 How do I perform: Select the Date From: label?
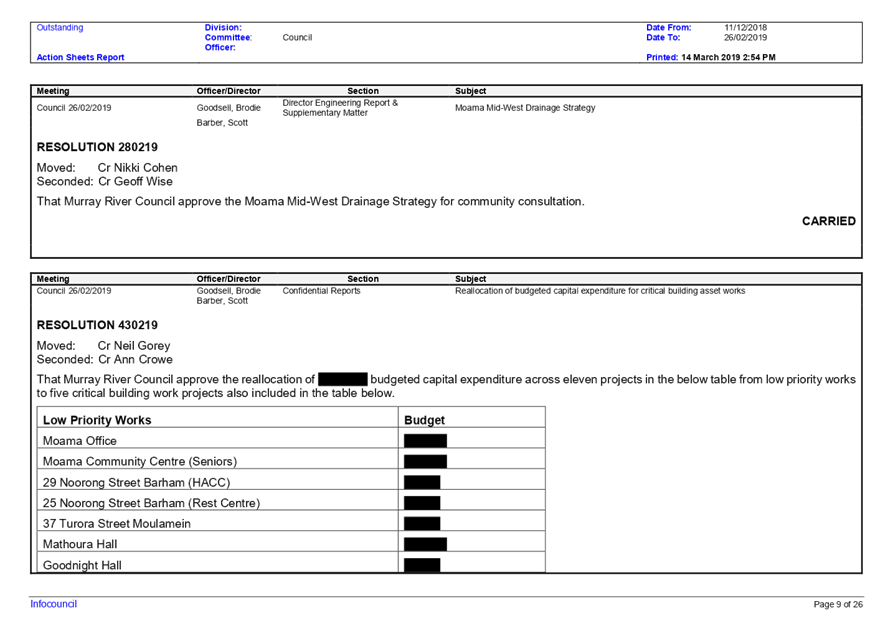coord(669,27)
